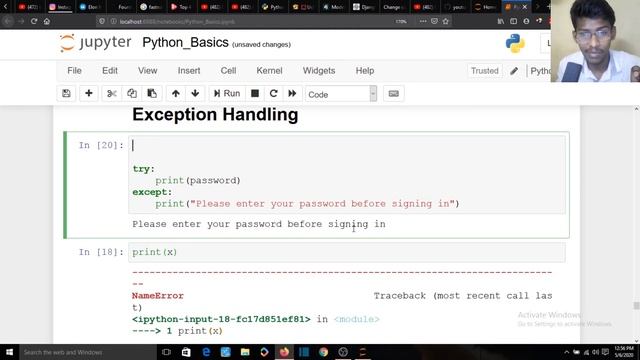Rename notebook by clicking Python_Basics title
The image size is (640, 360).
[x=185, y=43]
